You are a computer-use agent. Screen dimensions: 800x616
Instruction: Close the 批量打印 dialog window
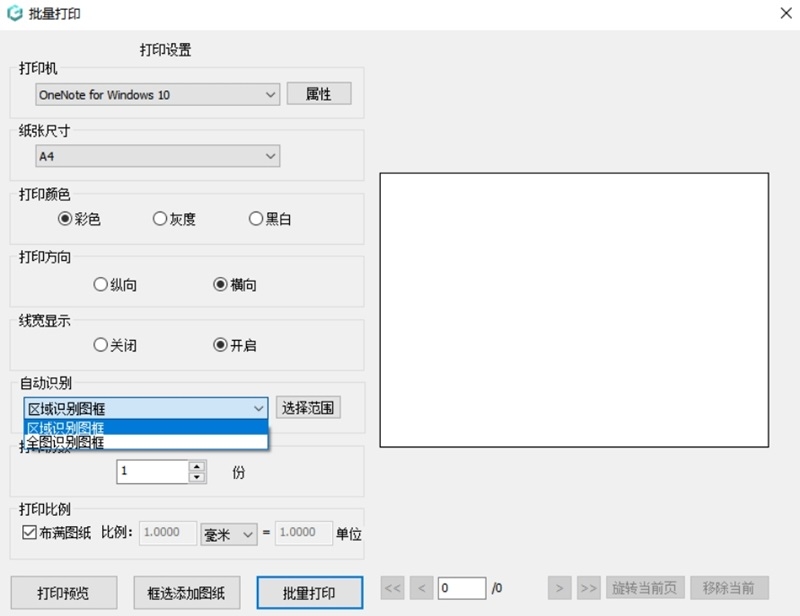point(786,13)
